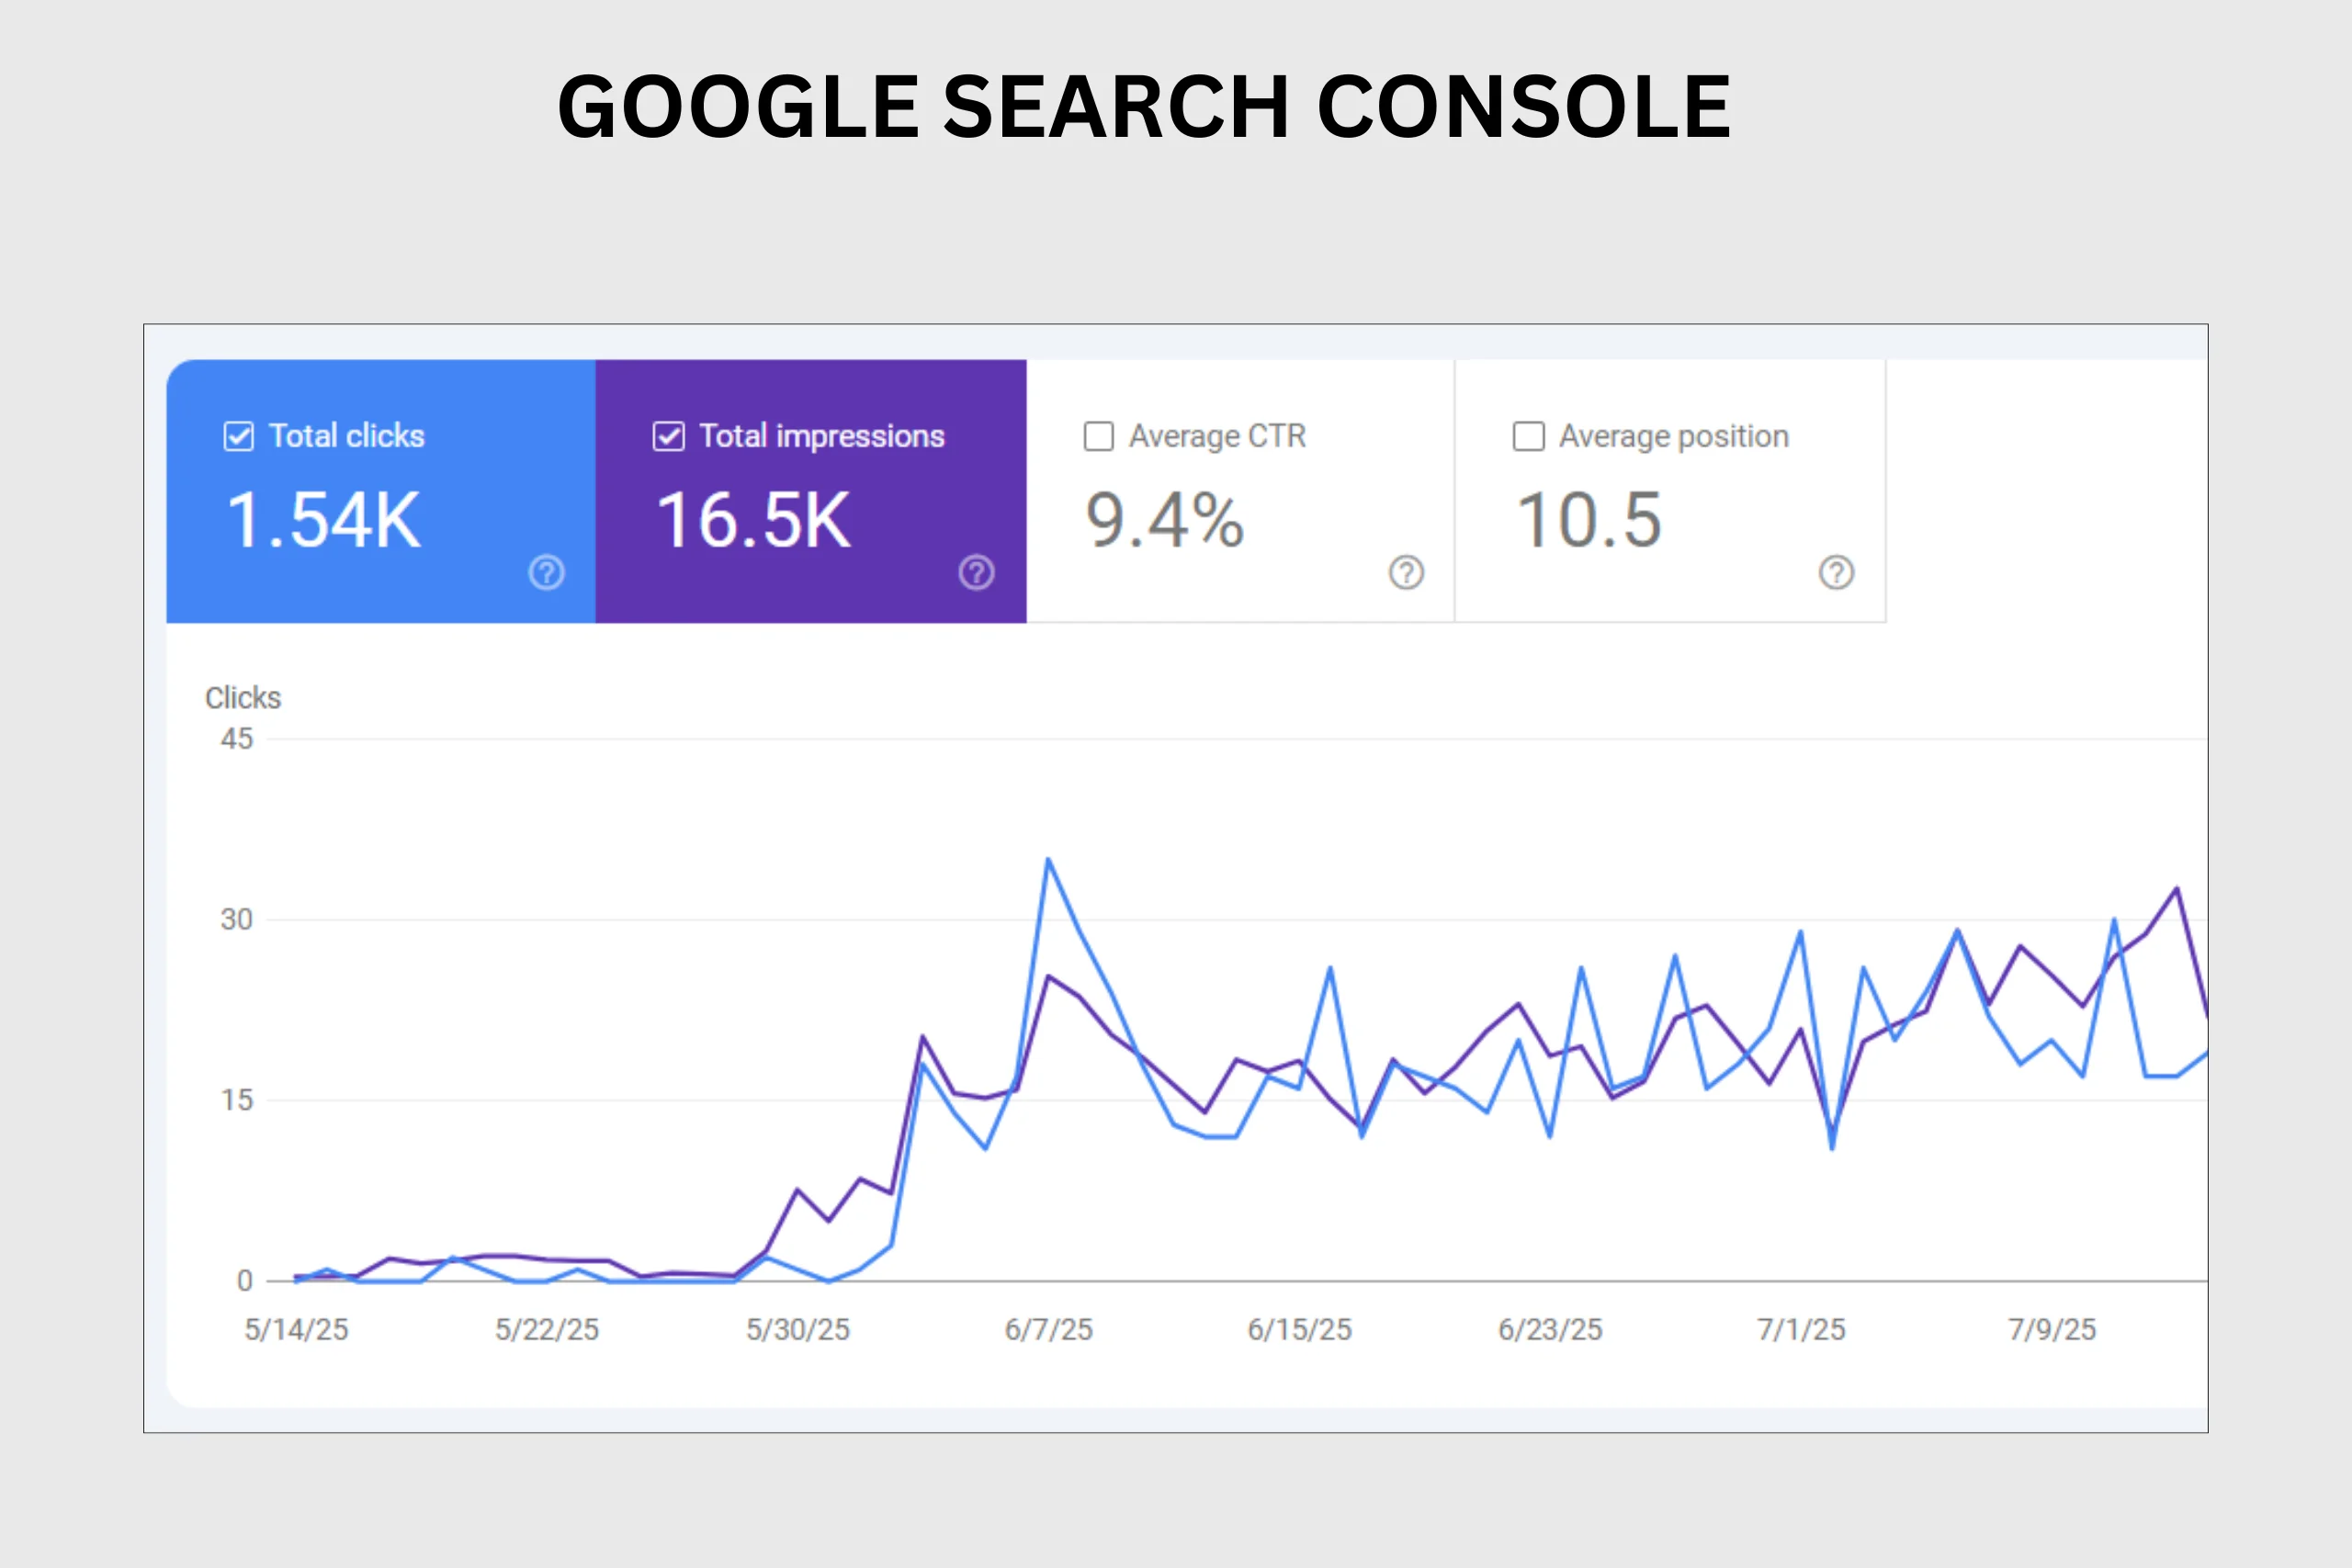The width and height of the screenshot is (2352, 1568).
Task: Enable the Average position checkbox
Action: click(1528, 437)
